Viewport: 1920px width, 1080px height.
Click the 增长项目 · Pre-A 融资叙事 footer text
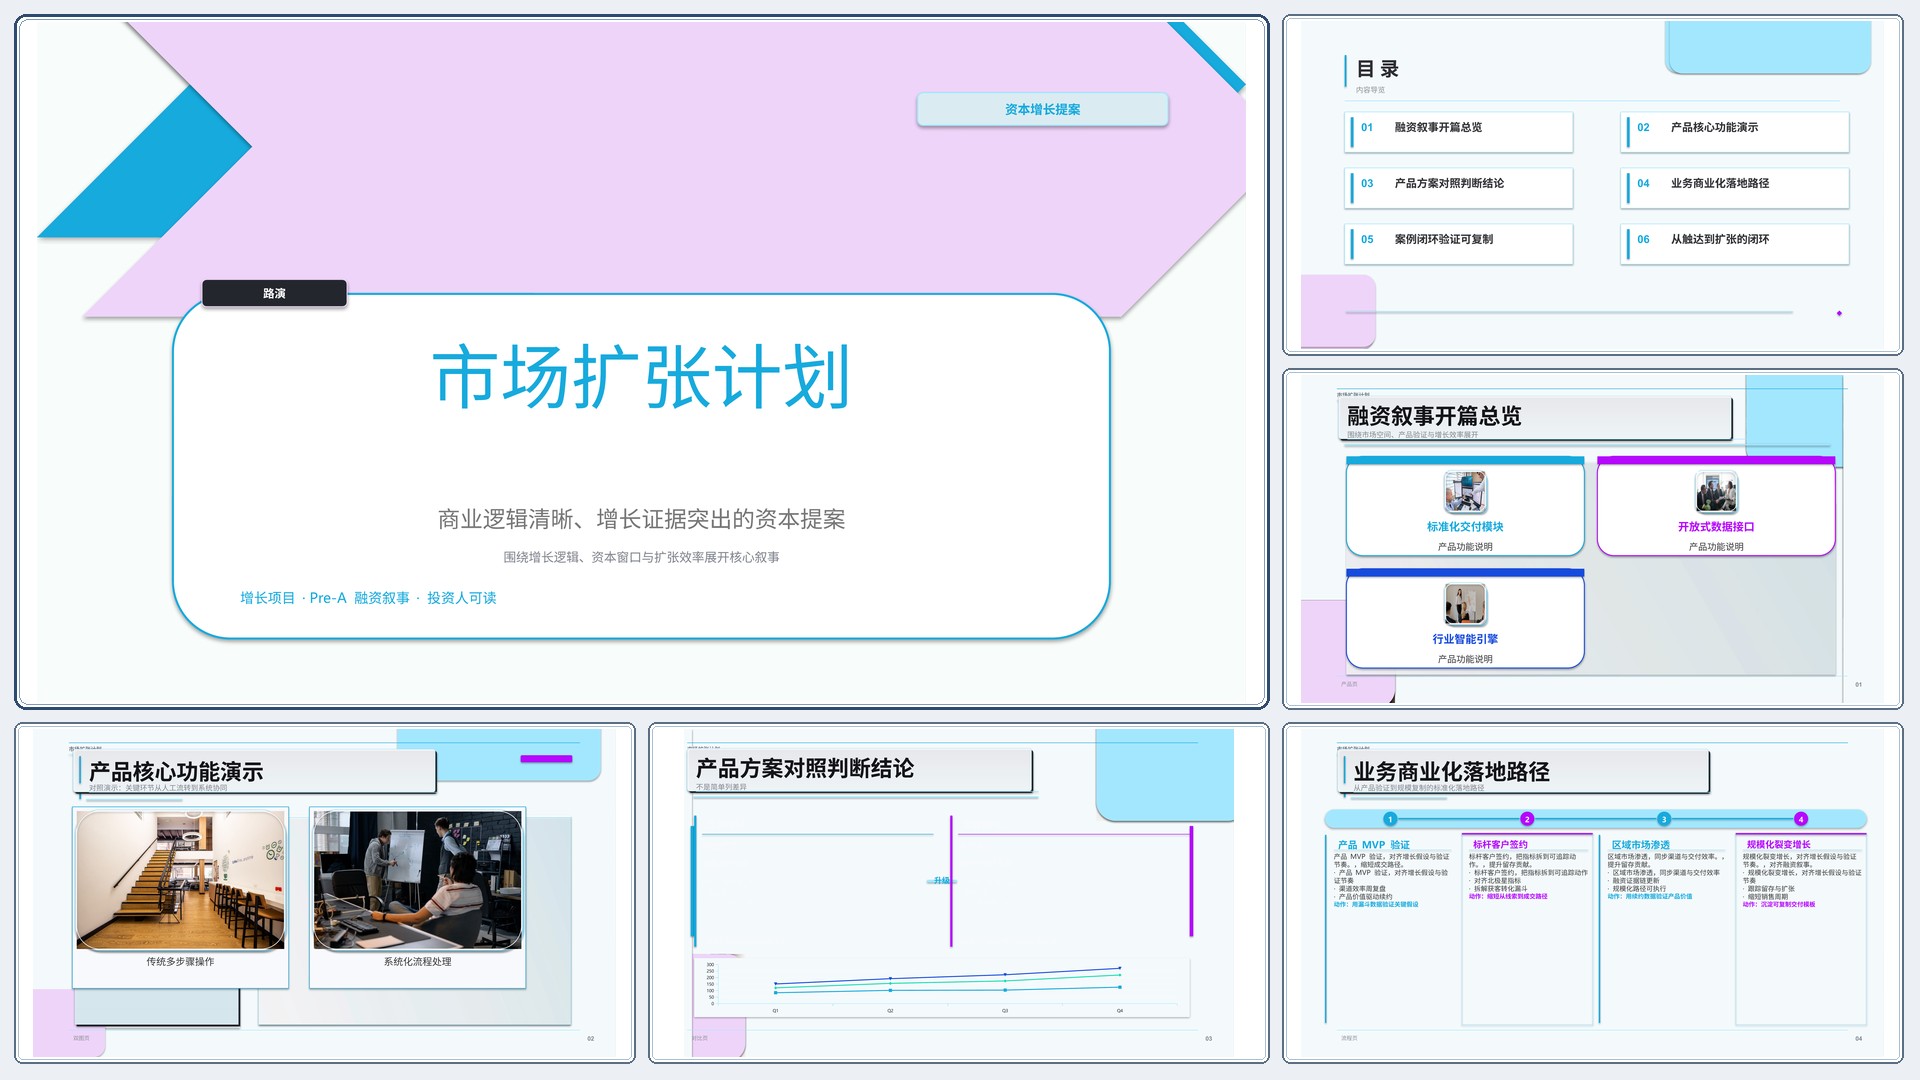pyautogui.click(x=368, y=598)
